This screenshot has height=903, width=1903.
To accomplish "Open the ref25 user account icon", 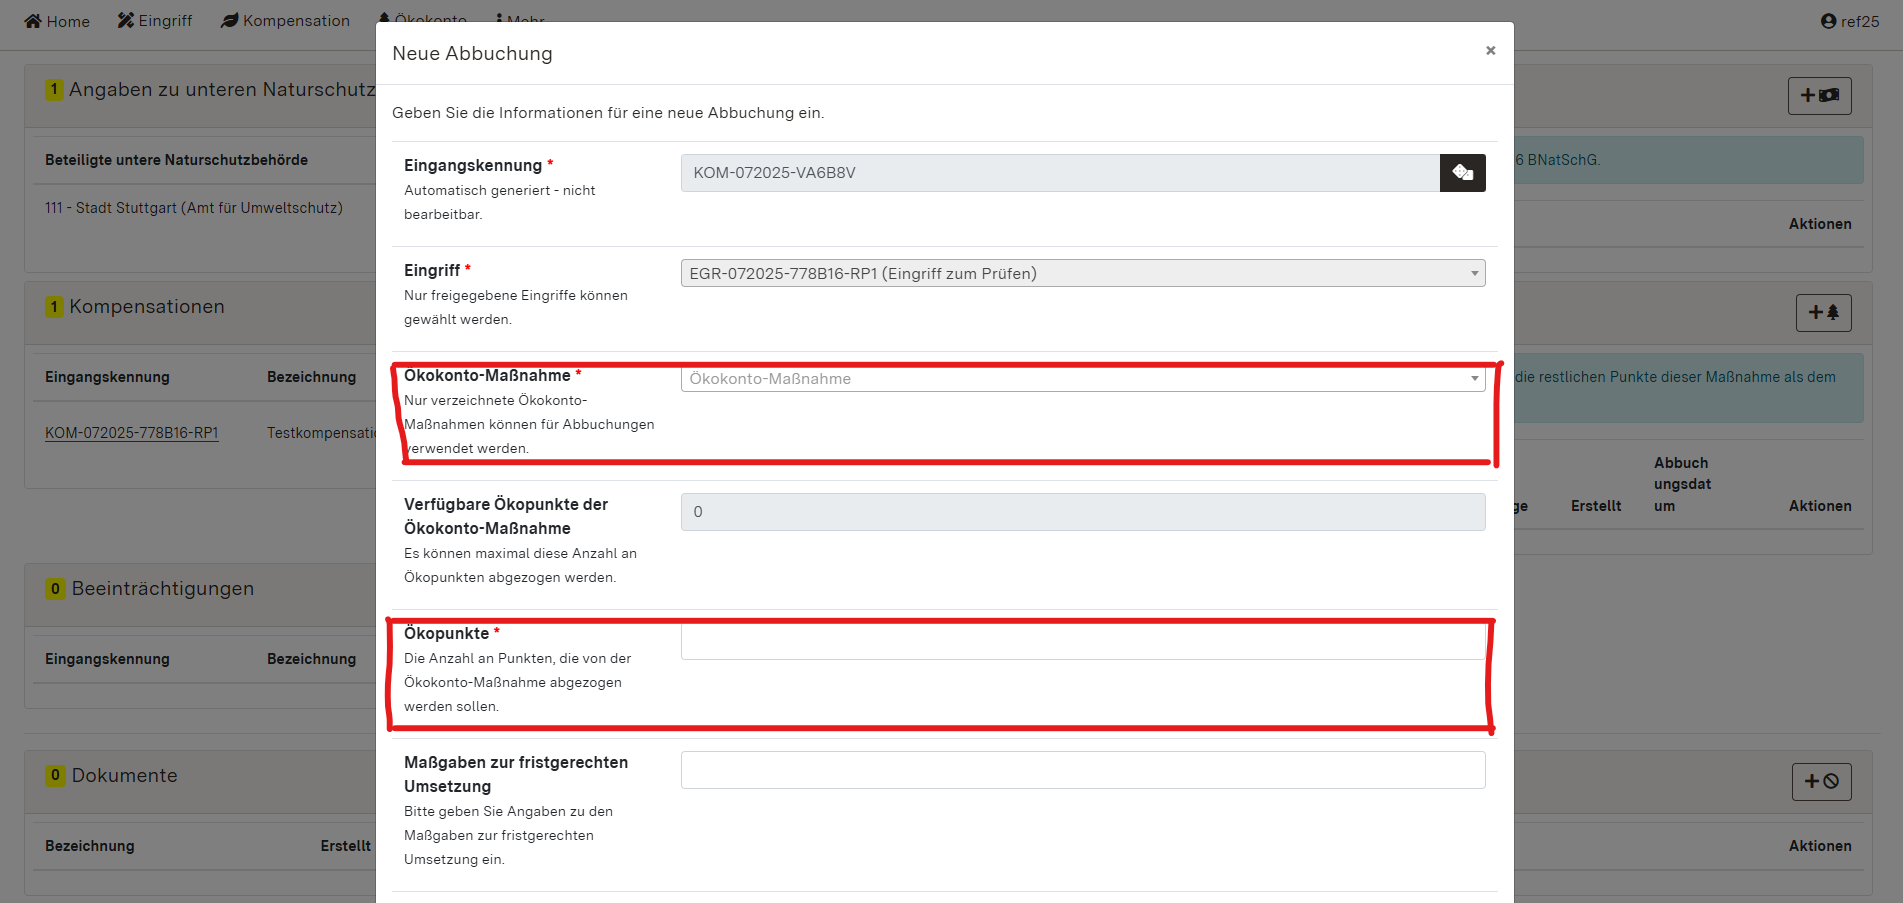I will point(1828,21).
